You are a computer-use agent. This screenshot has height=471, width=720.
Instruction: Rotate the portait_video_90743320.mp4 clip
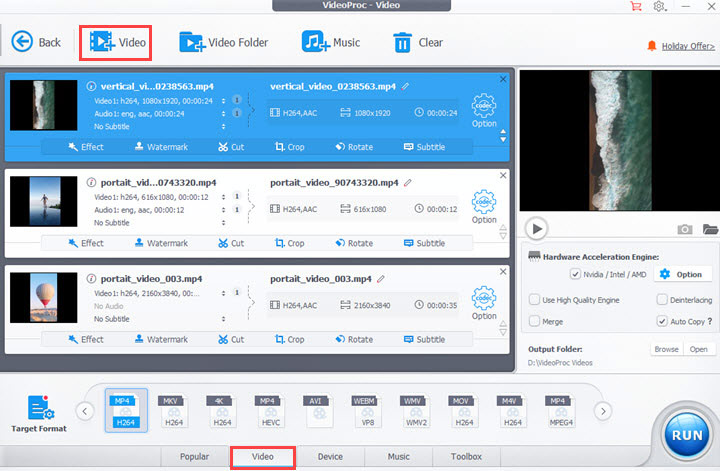pos(354,243)
